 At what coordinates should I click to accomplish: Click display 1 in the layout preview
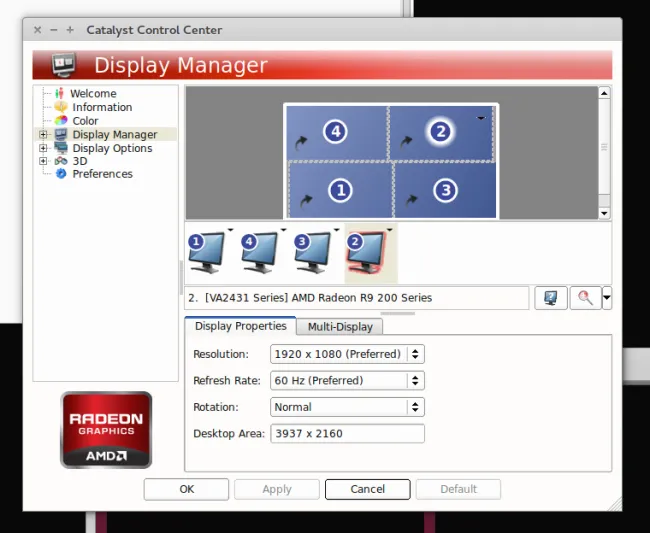point(340,190)
